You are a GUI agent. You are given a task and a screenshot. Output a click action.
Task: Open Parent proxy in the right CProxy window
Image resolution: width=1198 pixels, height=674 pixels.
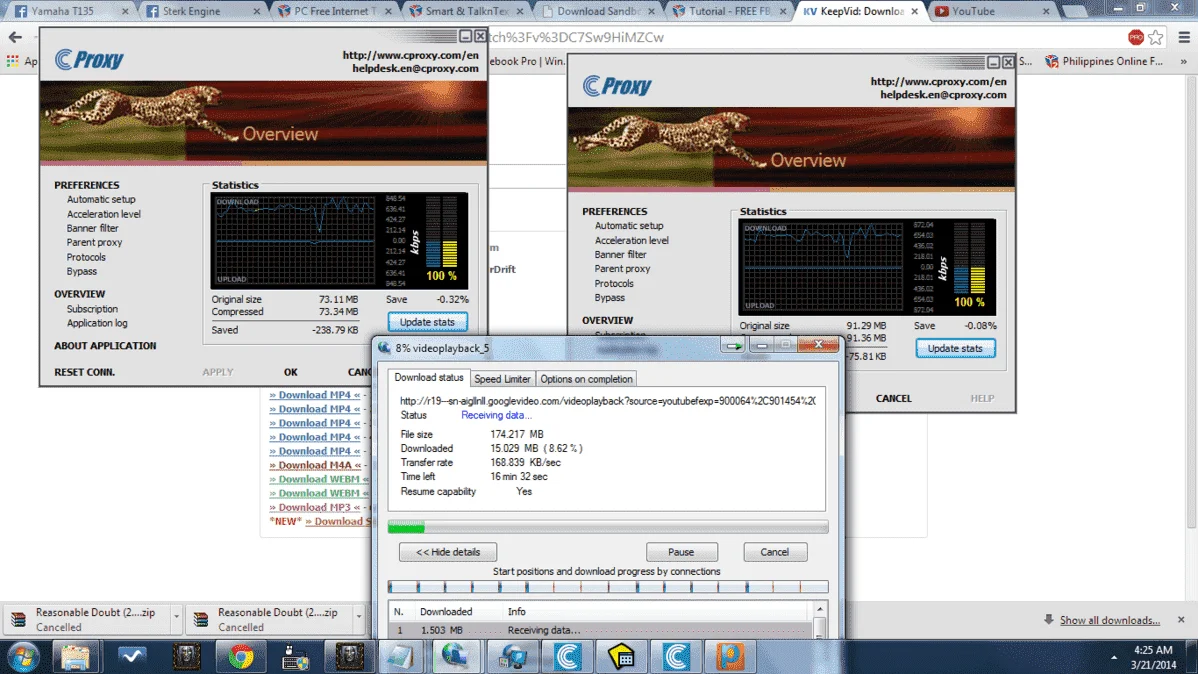[x=622, y=269]
